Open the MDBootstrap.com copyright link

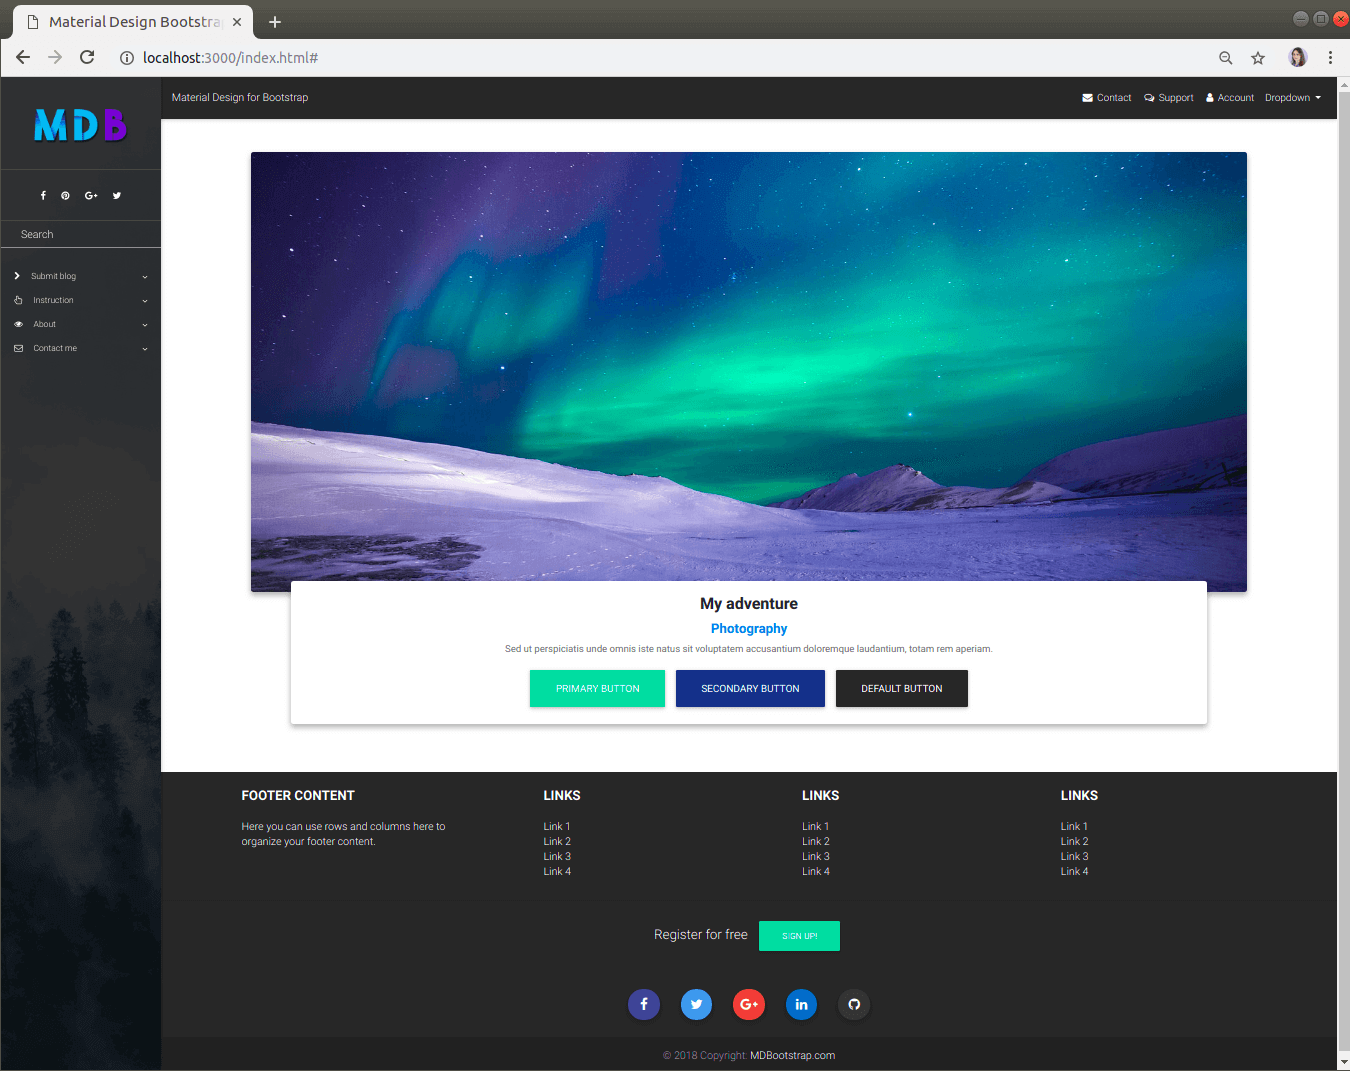click(x=793, y=1055)
